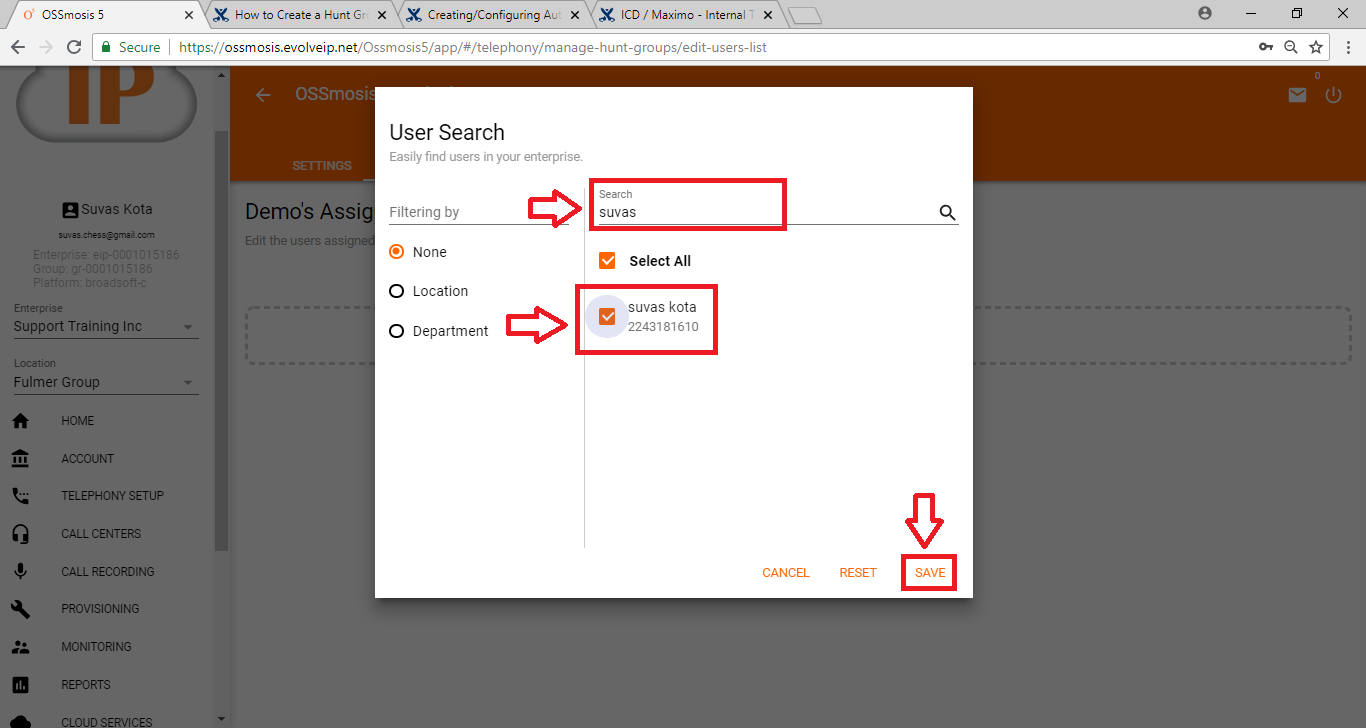Select the Department filter radio button

[397, 331]
